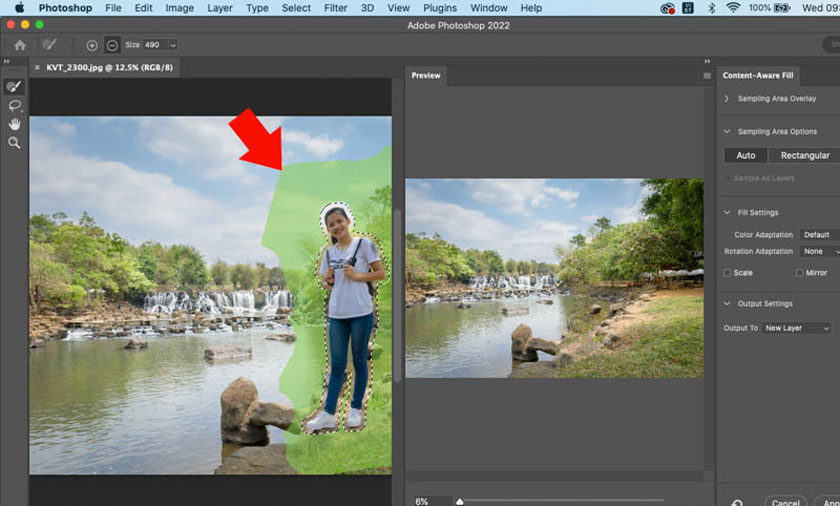Open the Preview panel menu icon
The height and width of the screenshot is (506, 840).
[x=707, y=76]
